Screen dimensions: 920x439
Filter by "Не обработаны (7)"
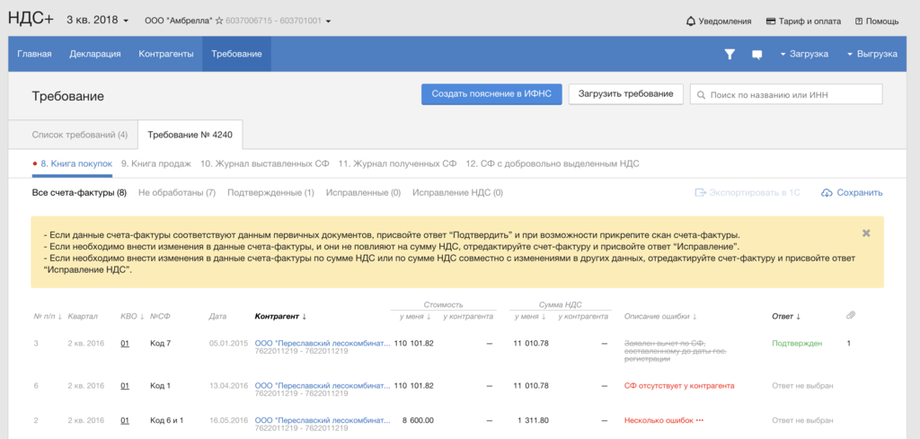tap(177, 193)
